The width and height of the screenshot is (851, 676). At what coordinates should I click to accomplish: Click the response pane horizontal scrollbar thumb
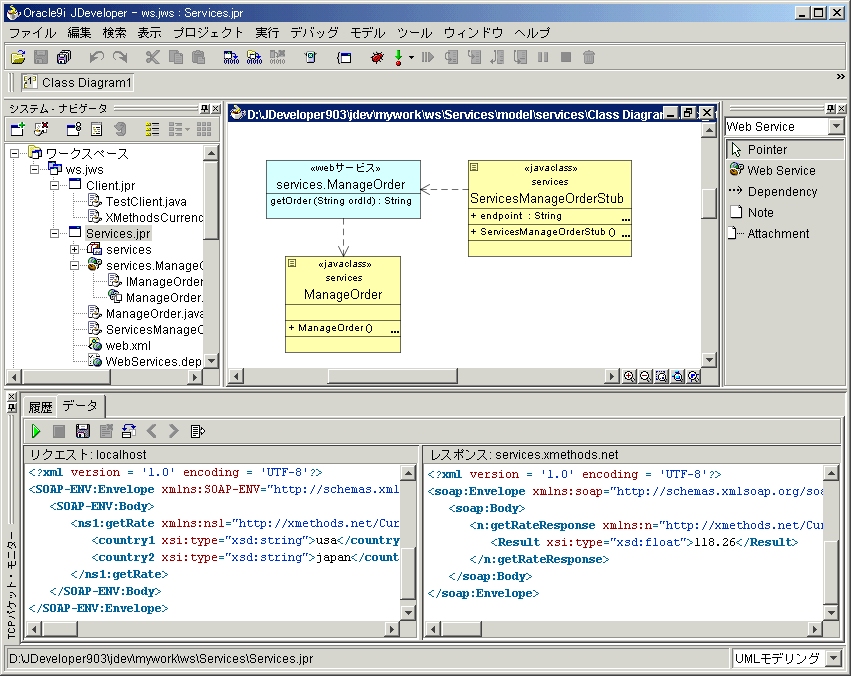tap(461, 629)
